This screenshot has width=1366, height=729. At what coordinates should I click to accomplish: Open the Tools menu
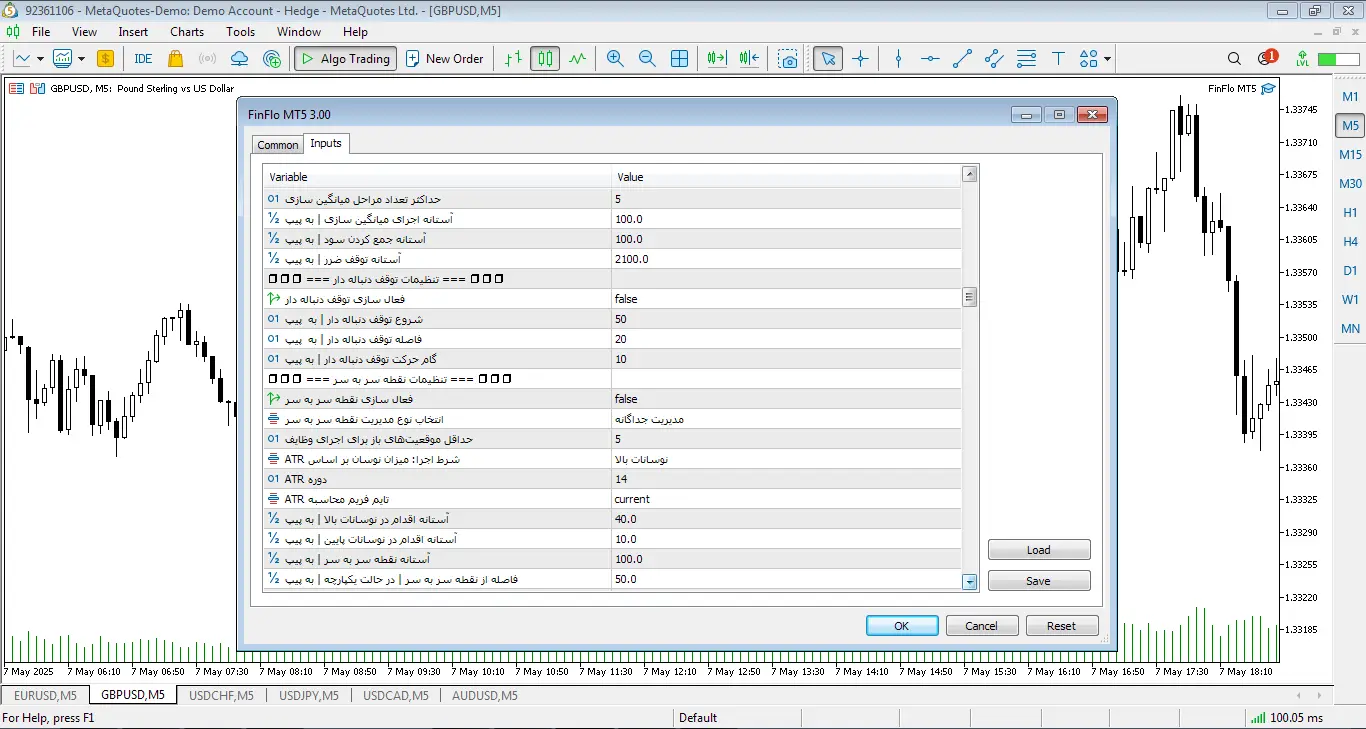(x=240, y=32)
